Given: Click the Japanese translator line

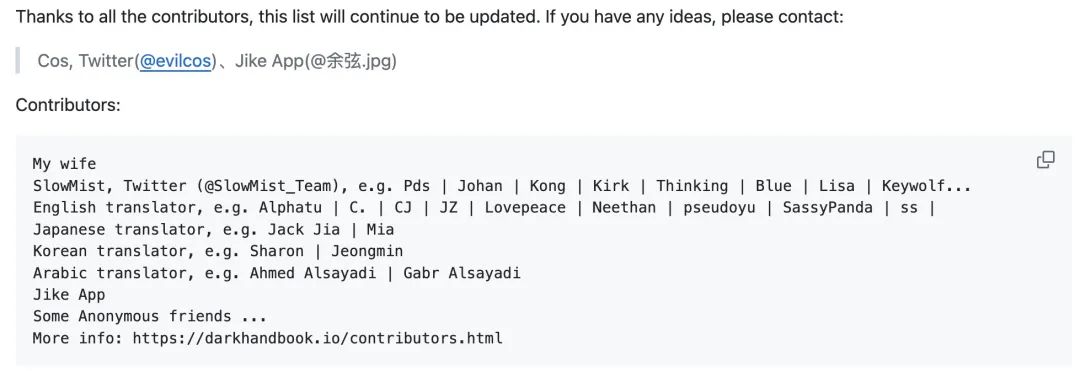Looking at the screenshot, I should click(214, 229).
